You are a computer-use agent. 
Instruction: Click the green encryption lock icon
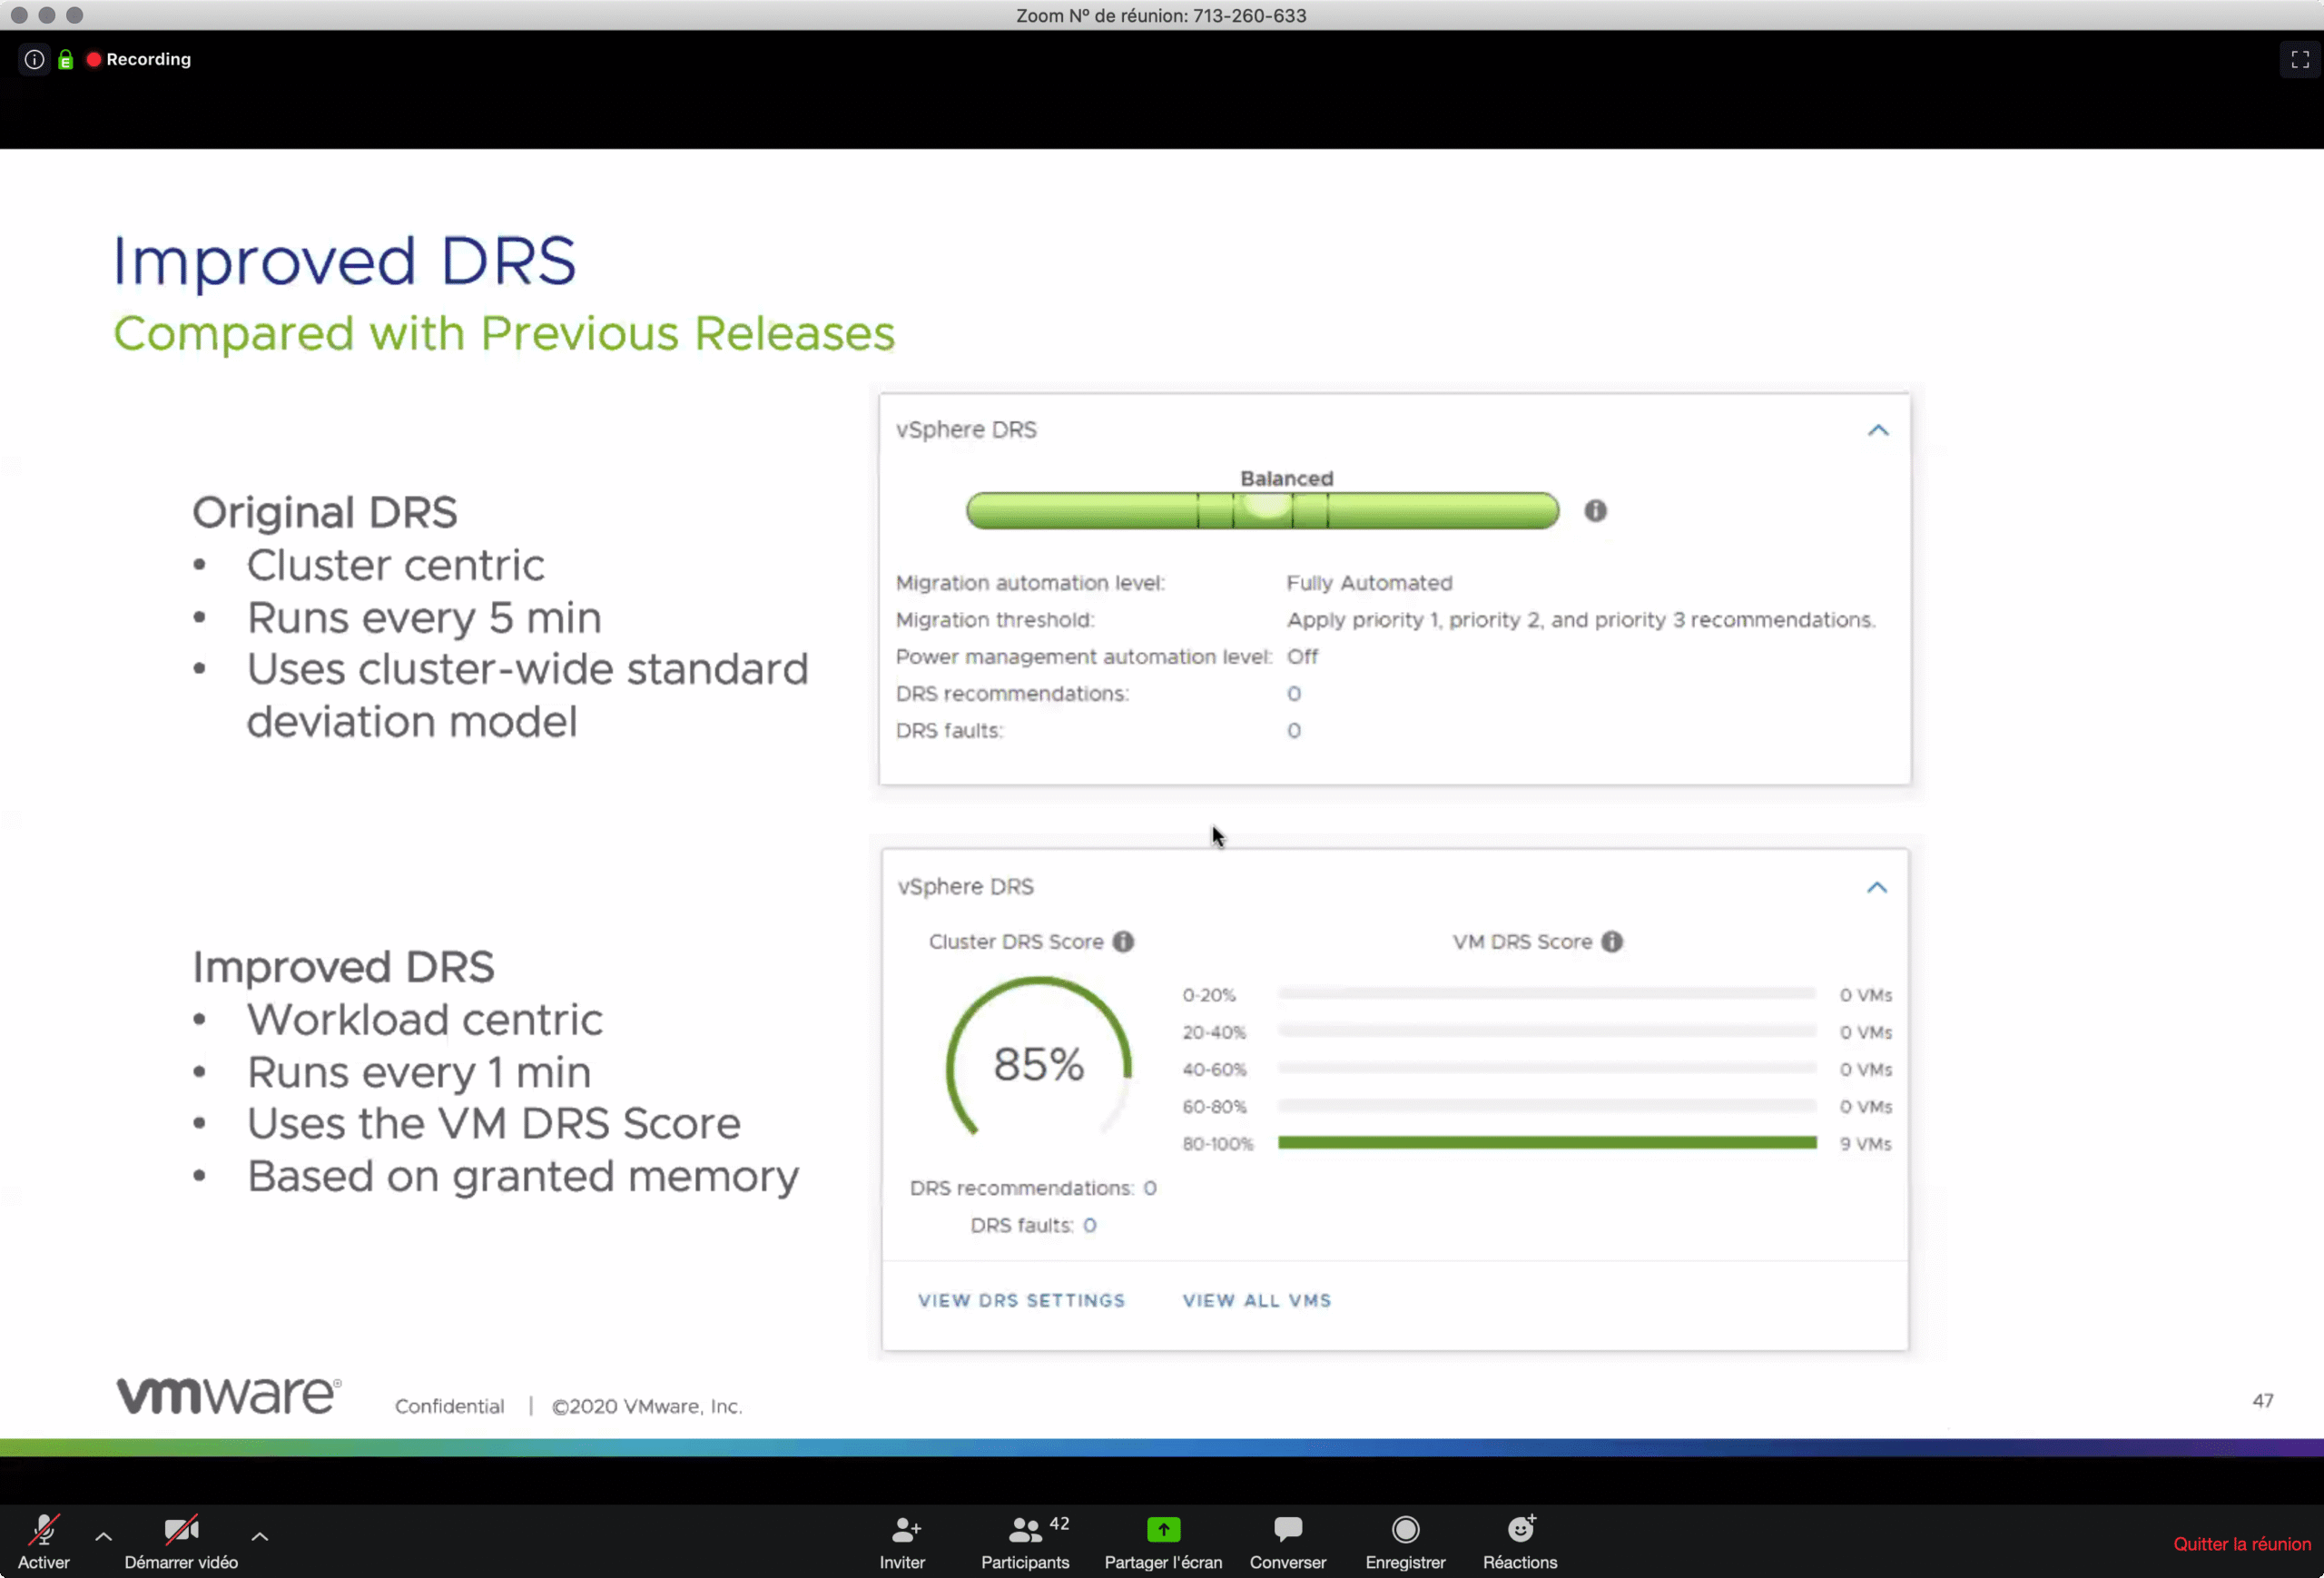pyautogui.click(x=66, y=60)
